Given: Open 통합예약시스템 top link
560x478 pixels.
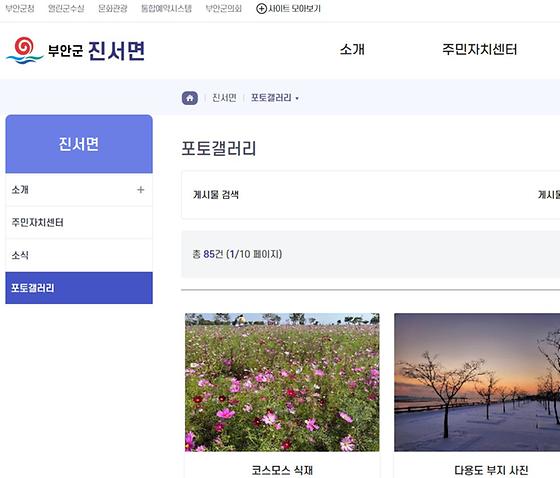Looking at the screenshot, I should (x=166, y=9).
